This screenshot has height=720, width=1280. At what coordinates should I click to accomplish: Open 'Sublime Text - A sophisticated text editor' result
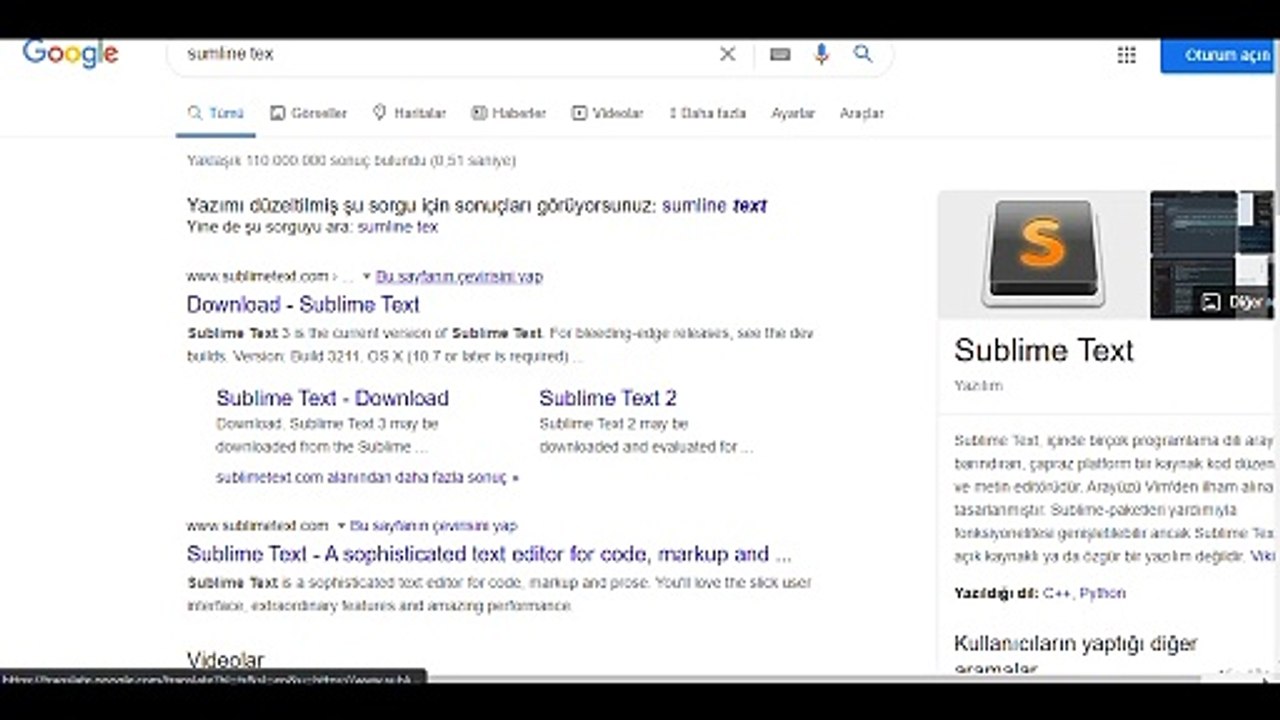tap(489, 554)
